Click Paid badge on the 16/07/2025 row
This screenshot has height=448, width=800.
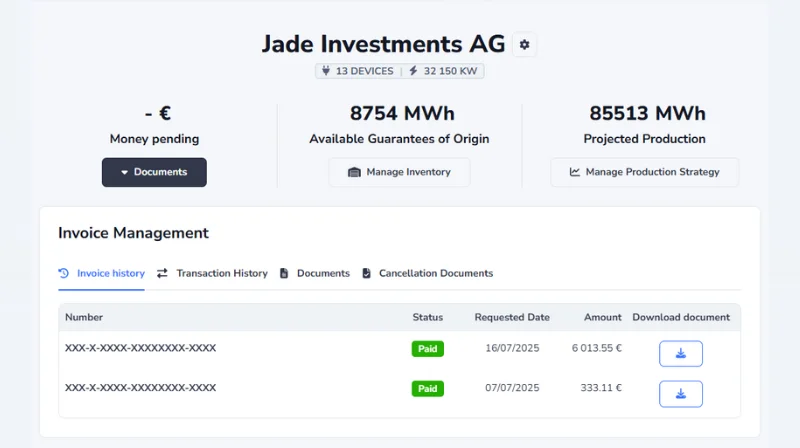pyautogui.click(x=428, y=349)
